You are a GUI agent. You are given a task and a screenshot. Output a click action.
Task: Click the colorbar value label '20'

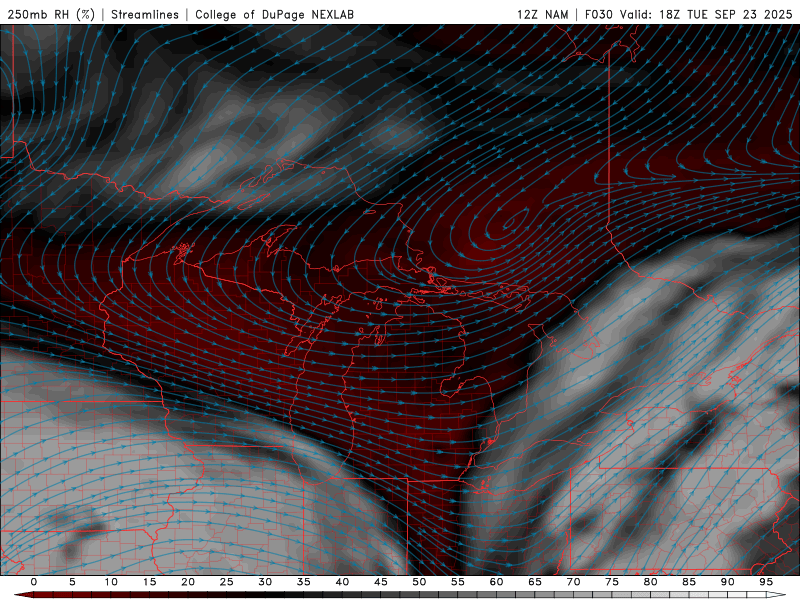[188, 582]
